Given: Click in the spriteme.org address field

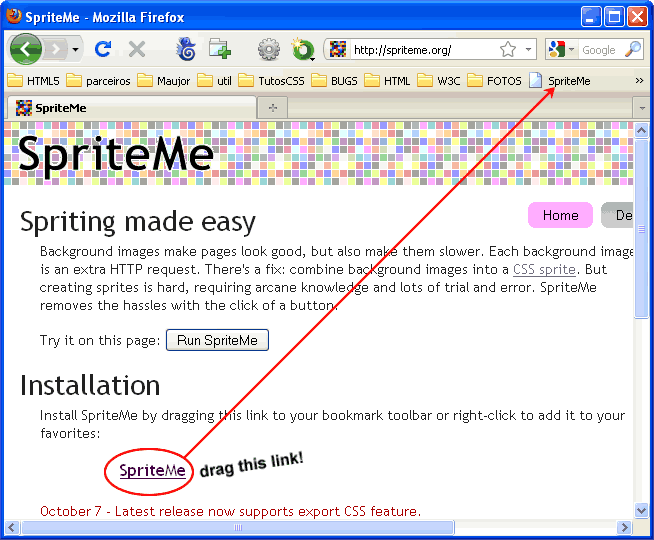Looking at the screenshot, I should point(420,49).
